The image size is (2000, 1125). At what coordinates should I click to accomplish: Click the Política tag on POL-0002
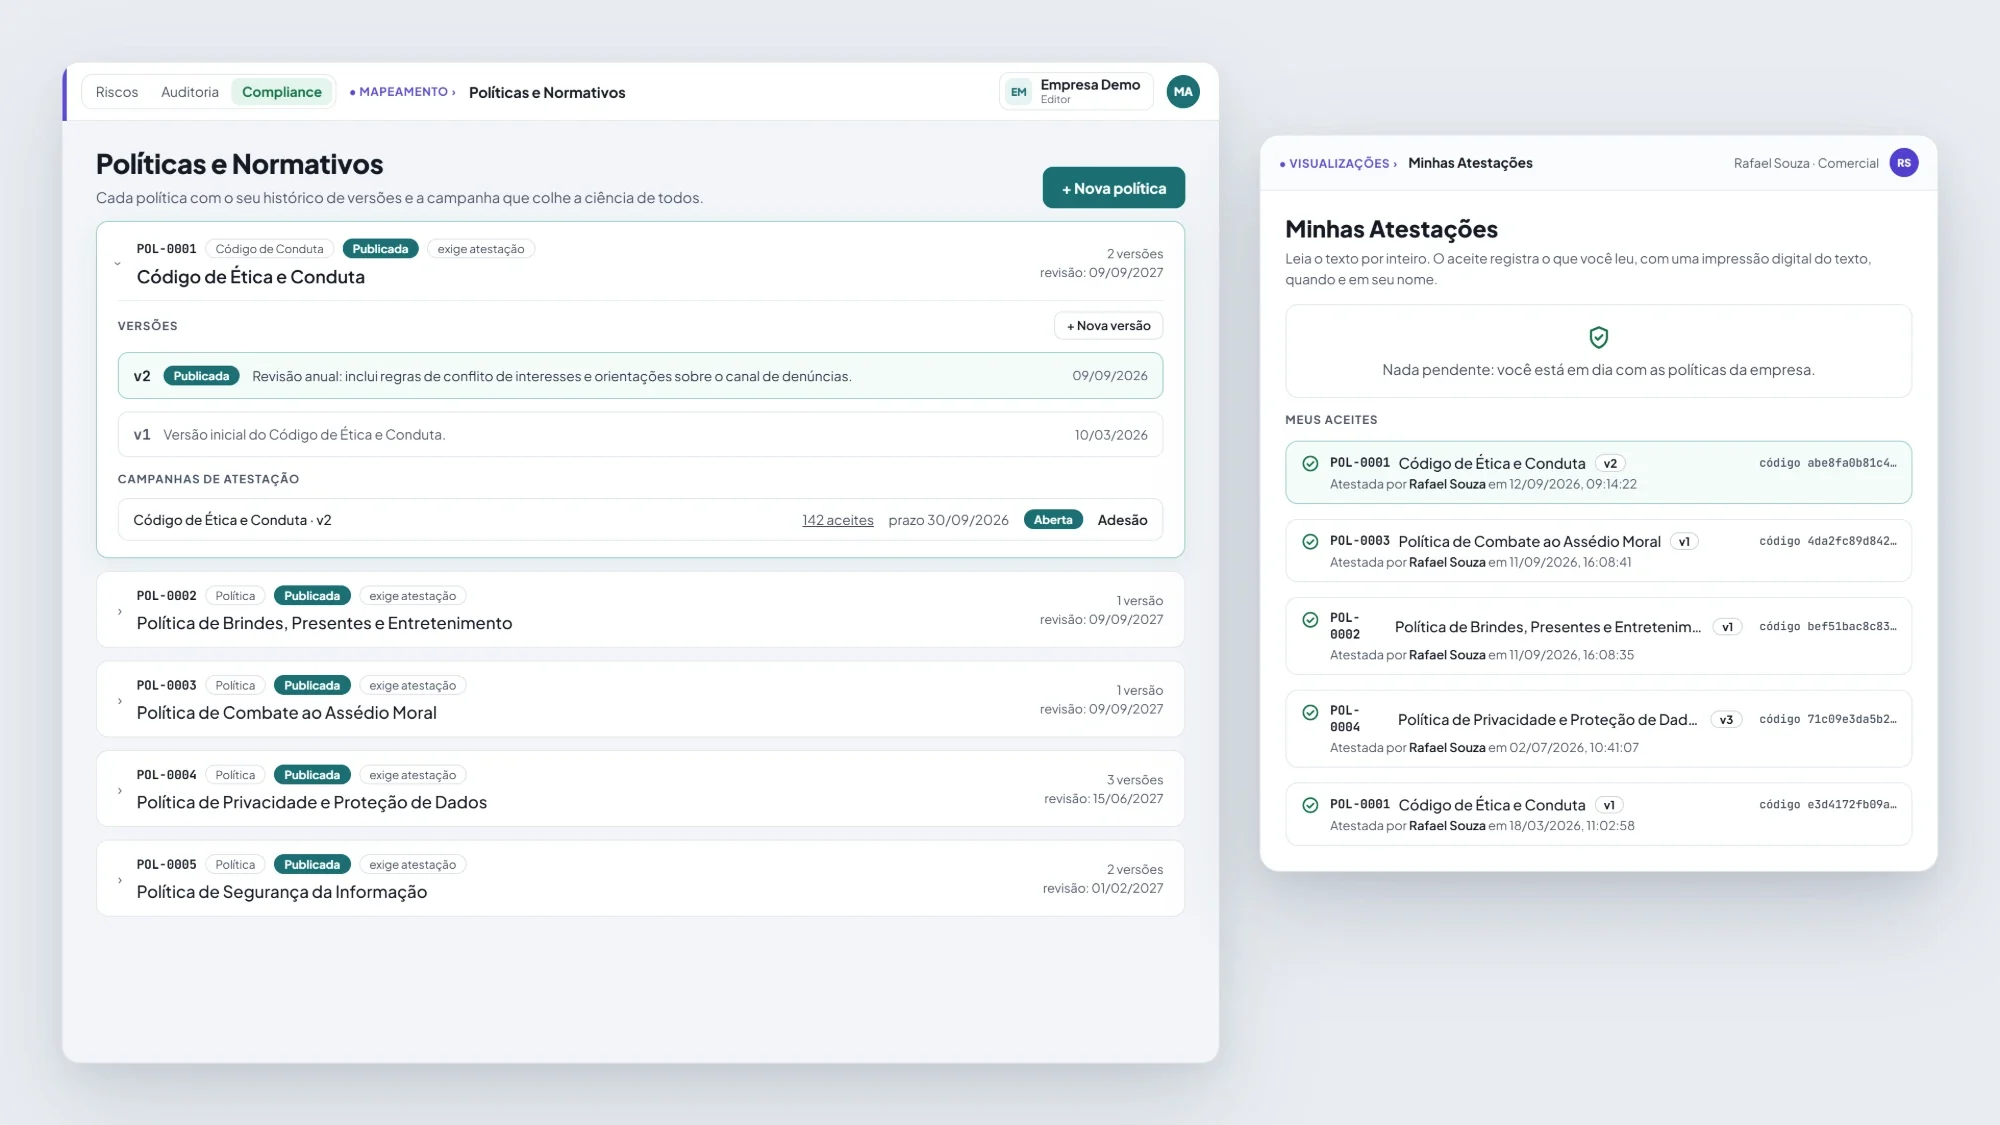[x=235, y=596]
